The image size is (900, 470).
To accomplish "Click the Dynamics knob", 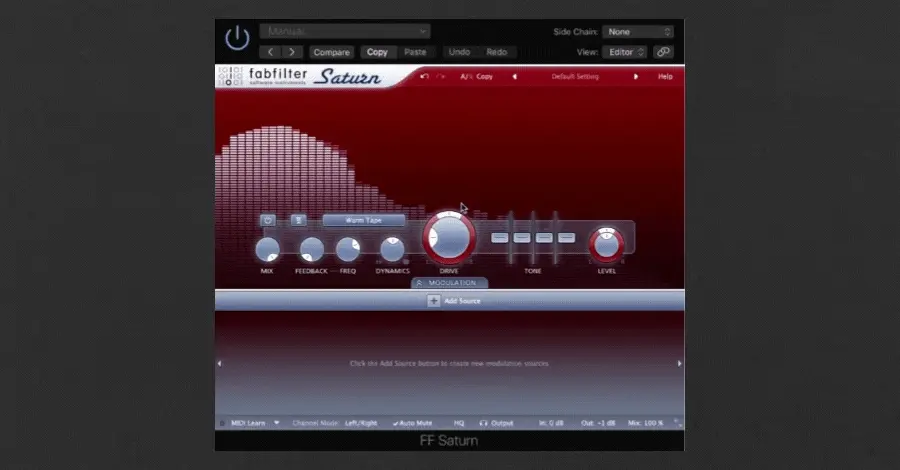I will pos(393,250).
